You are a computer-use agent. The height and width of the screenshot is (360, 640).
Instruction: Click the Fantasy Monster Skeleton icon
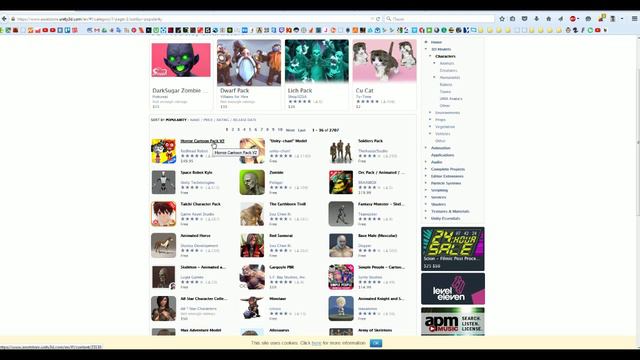tap(341, 214)
